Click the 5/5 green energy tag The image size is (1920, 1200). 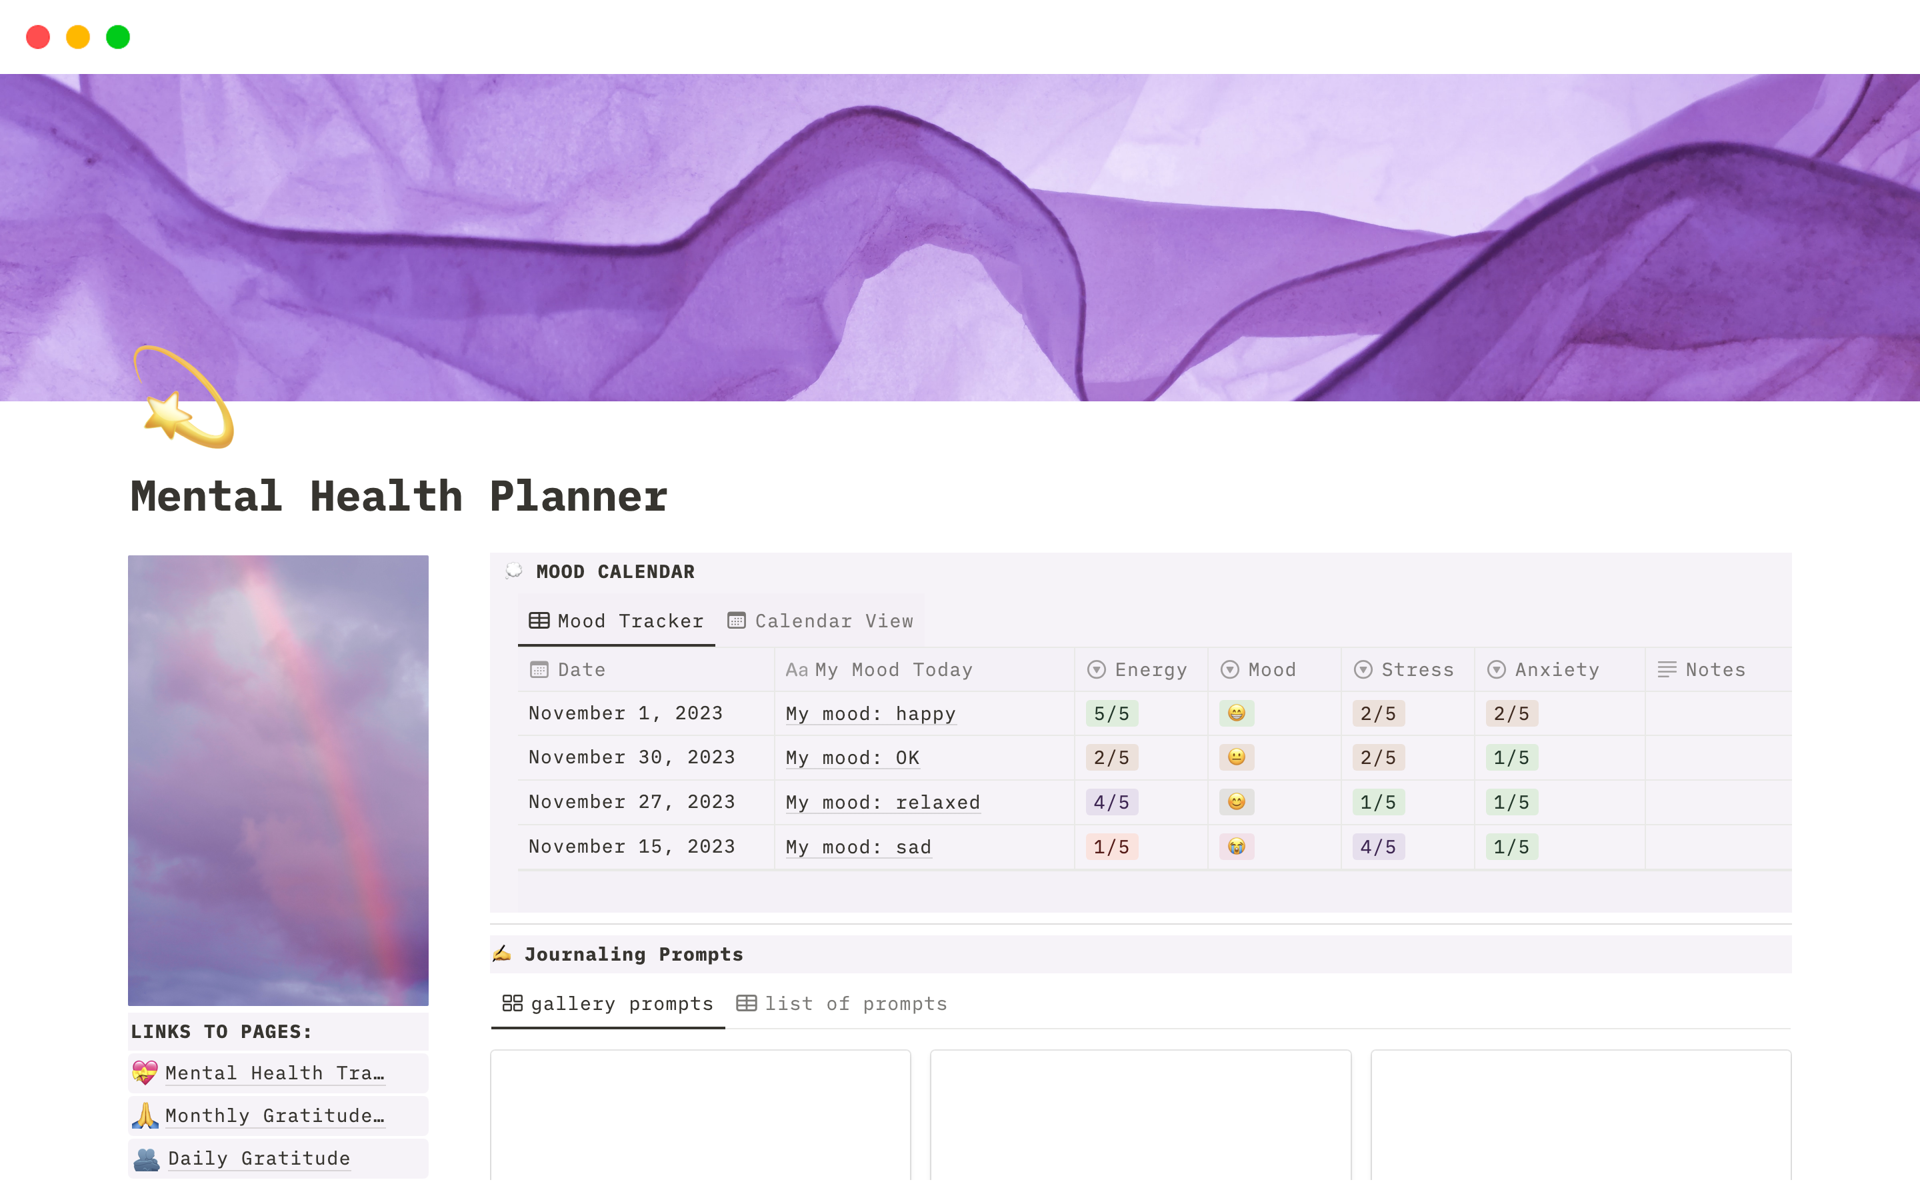pos(1111,714)
